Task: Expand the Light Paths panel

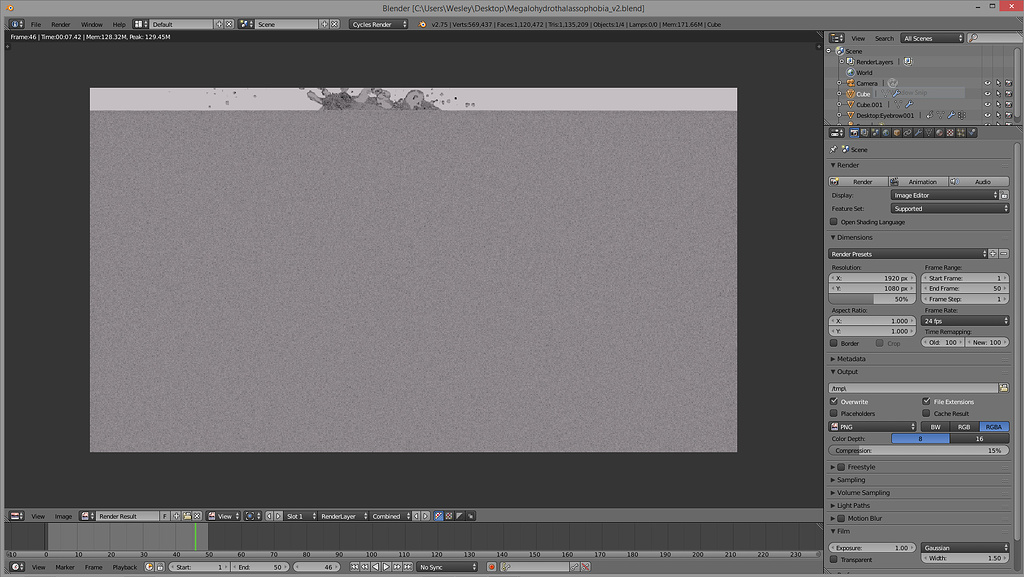Action: pyautogui.click(x=853, y=505)
